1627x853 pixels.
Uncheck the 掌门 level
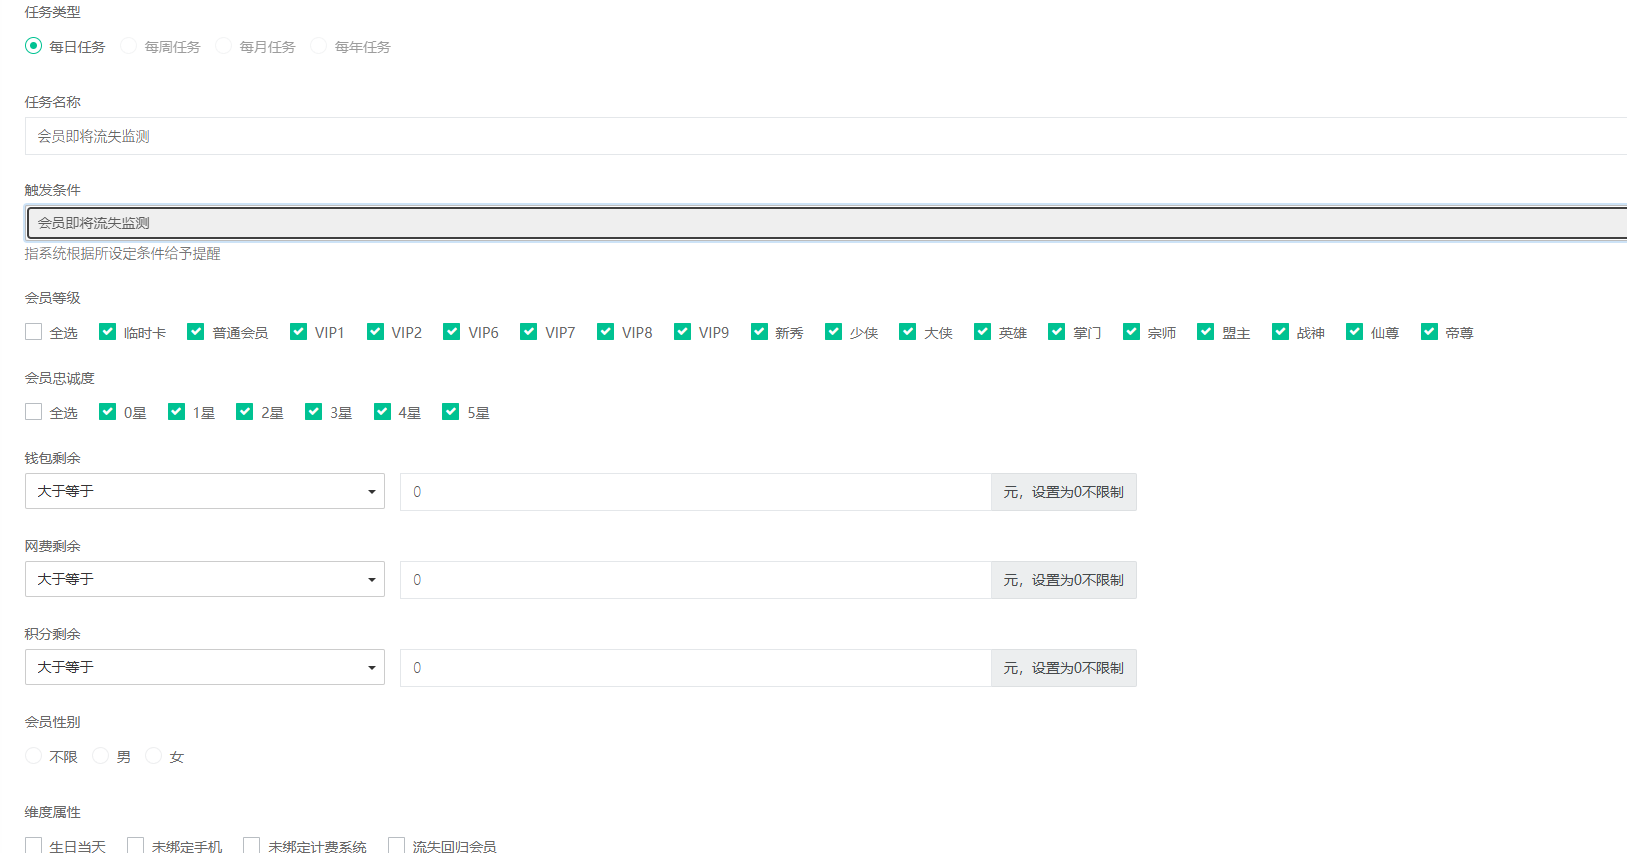click(x=1056, y=332)
